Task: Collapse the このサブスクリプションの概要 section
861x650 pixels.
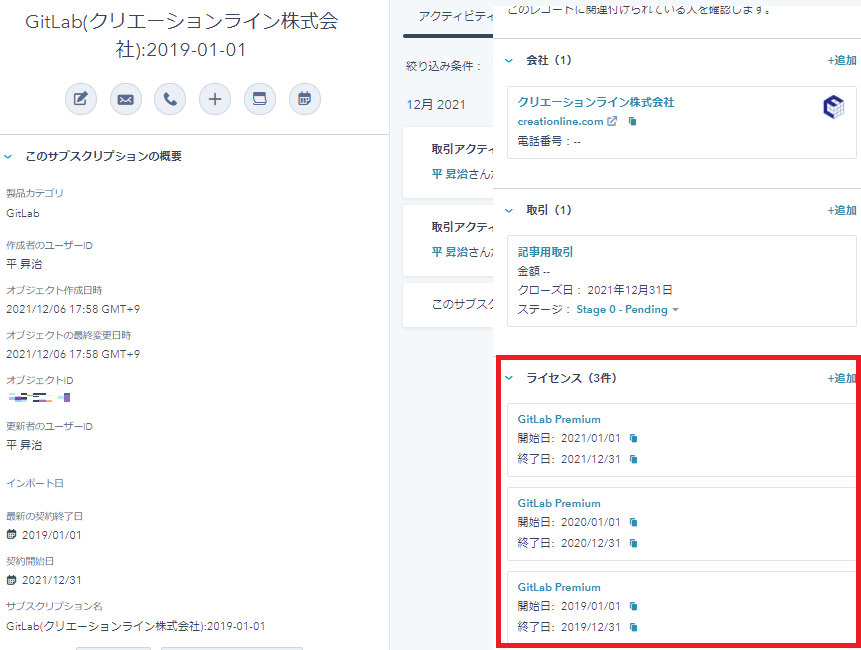Action: [x=8, y=156]
